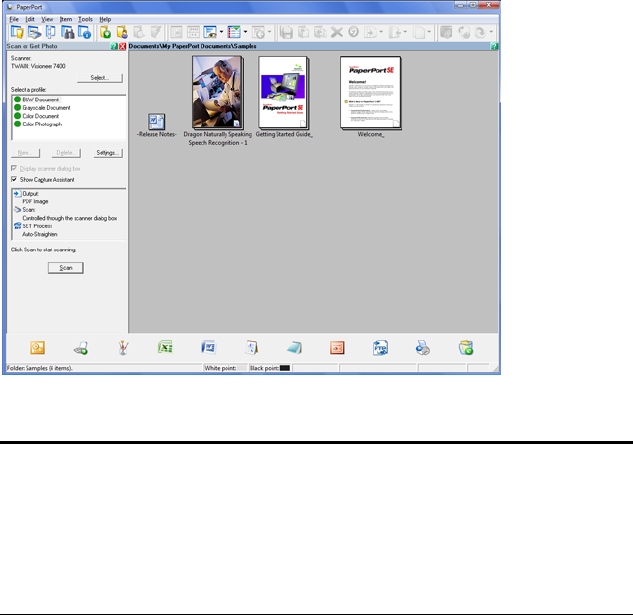Toggle the Show Capture Assistant checkbox
This screenshot has height=615, width=633.
pyautogui.click(x=14, y=179)
